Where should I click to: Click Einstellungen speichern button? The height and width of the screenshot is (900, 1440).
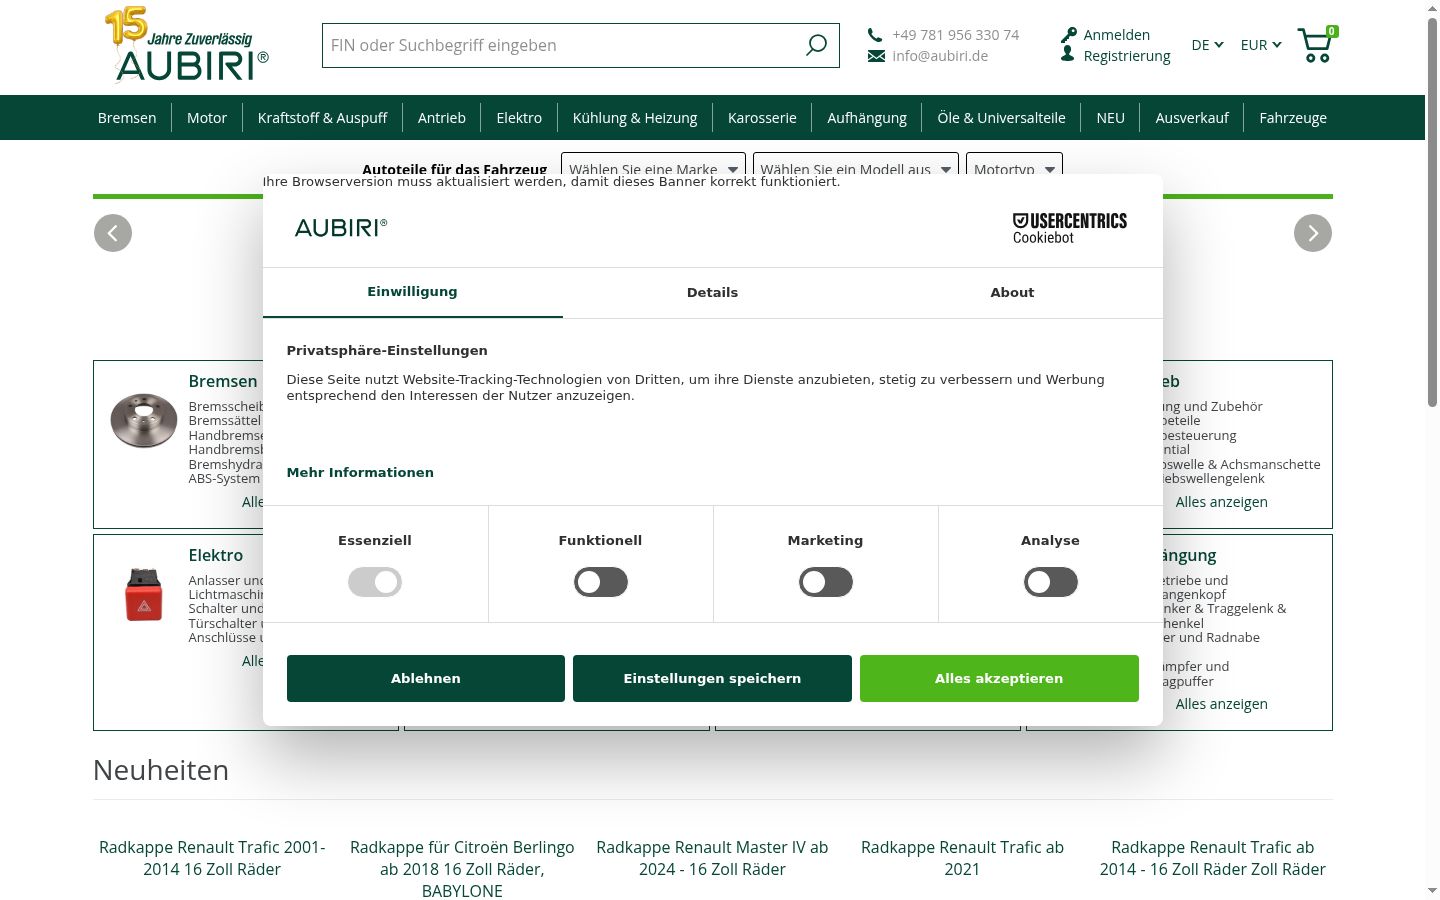(712, 678)
